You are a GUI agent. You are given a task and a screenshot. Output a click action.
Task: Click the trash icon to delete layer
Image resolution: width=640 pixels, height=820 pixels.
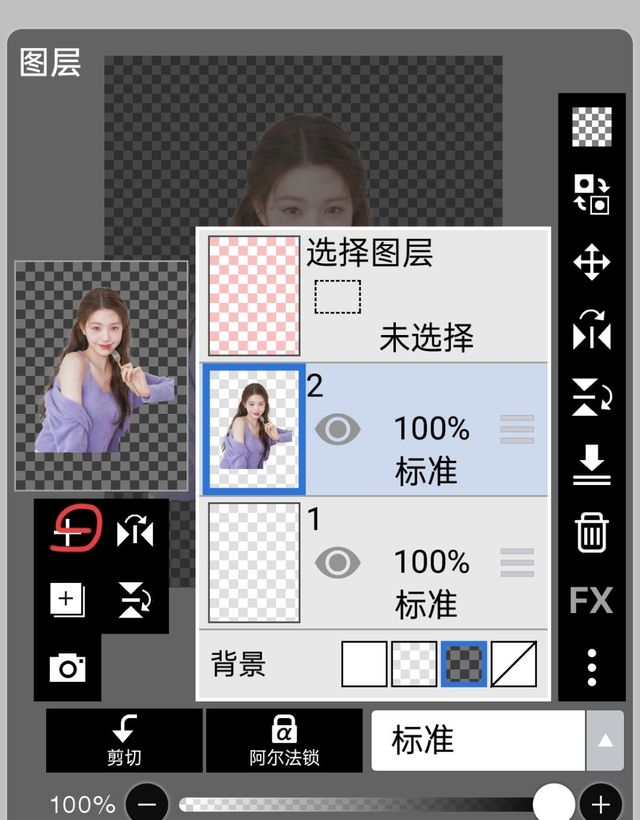click(591, 531)
